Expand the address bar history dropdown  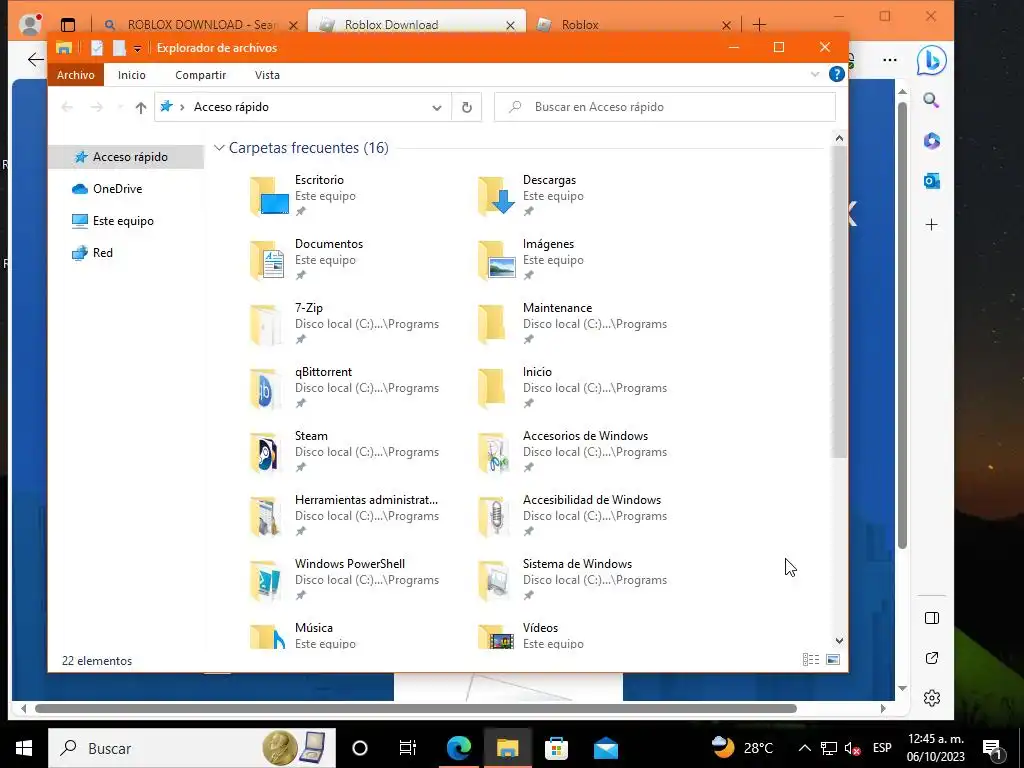436,108
